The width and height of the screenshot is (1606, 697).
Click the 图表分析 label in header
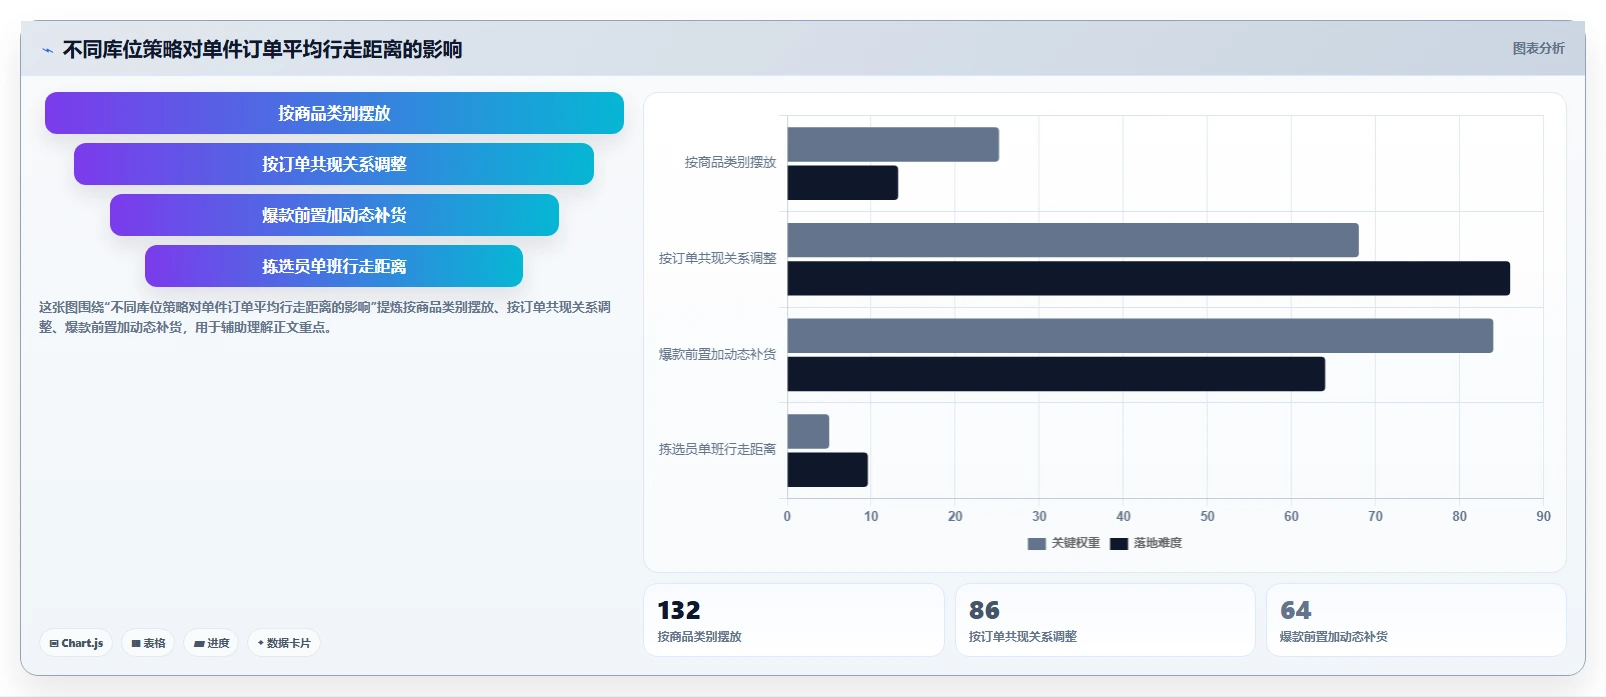(x=1538, y=48)
